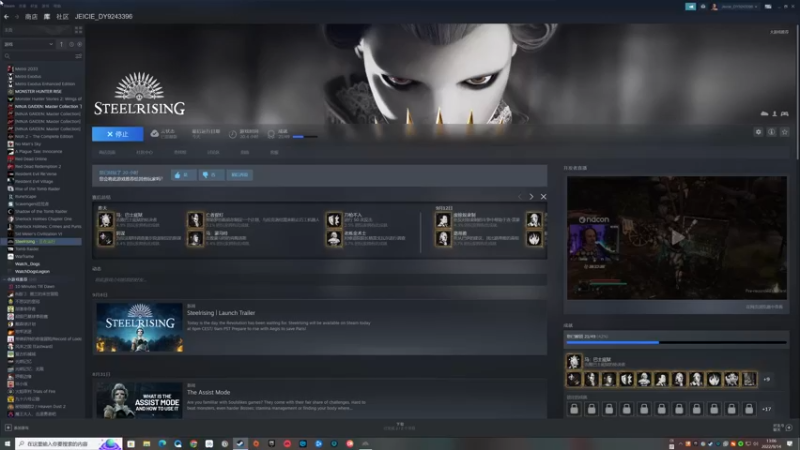
Task: Open the Steelrising Launch Trailer news thumbnail
Action: click(x=139, y=327)
